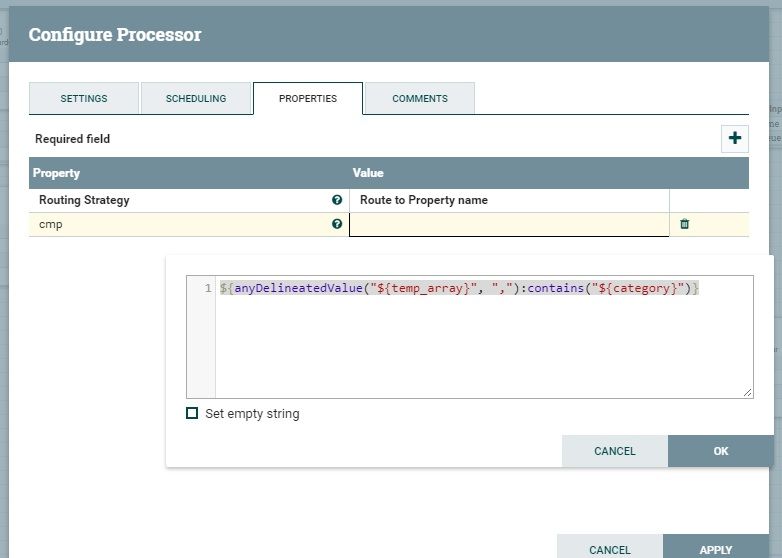782x558 pixels.
Task: Click help icon beside cmp property
Action: coord(337,225)
